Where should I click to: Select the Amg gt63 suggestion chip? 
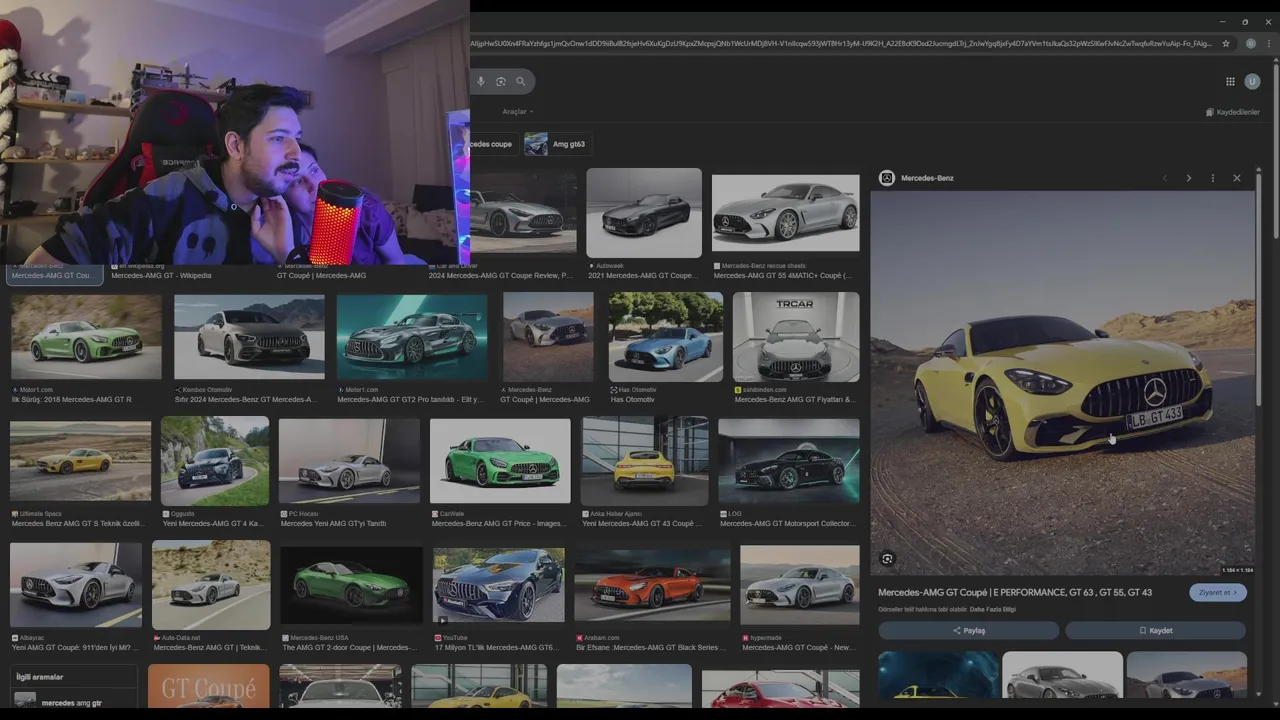click(x=557, y=144)
